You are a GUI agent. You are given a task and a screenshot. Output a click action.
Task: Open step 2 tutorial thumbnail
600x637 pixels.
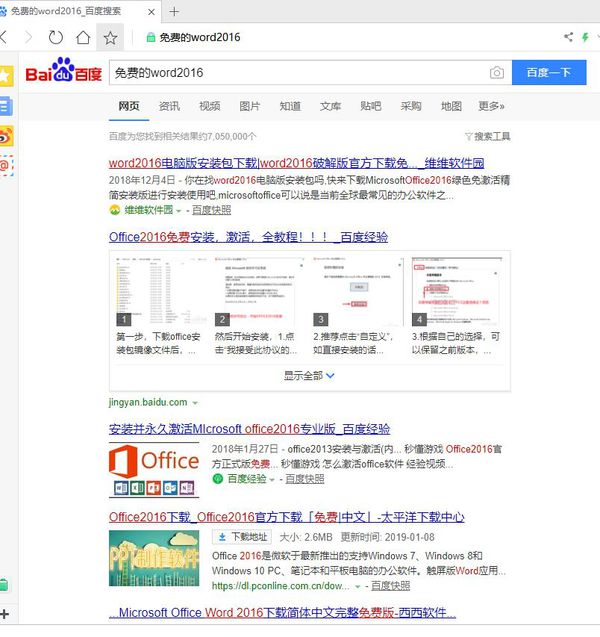[x=260, y=291]
